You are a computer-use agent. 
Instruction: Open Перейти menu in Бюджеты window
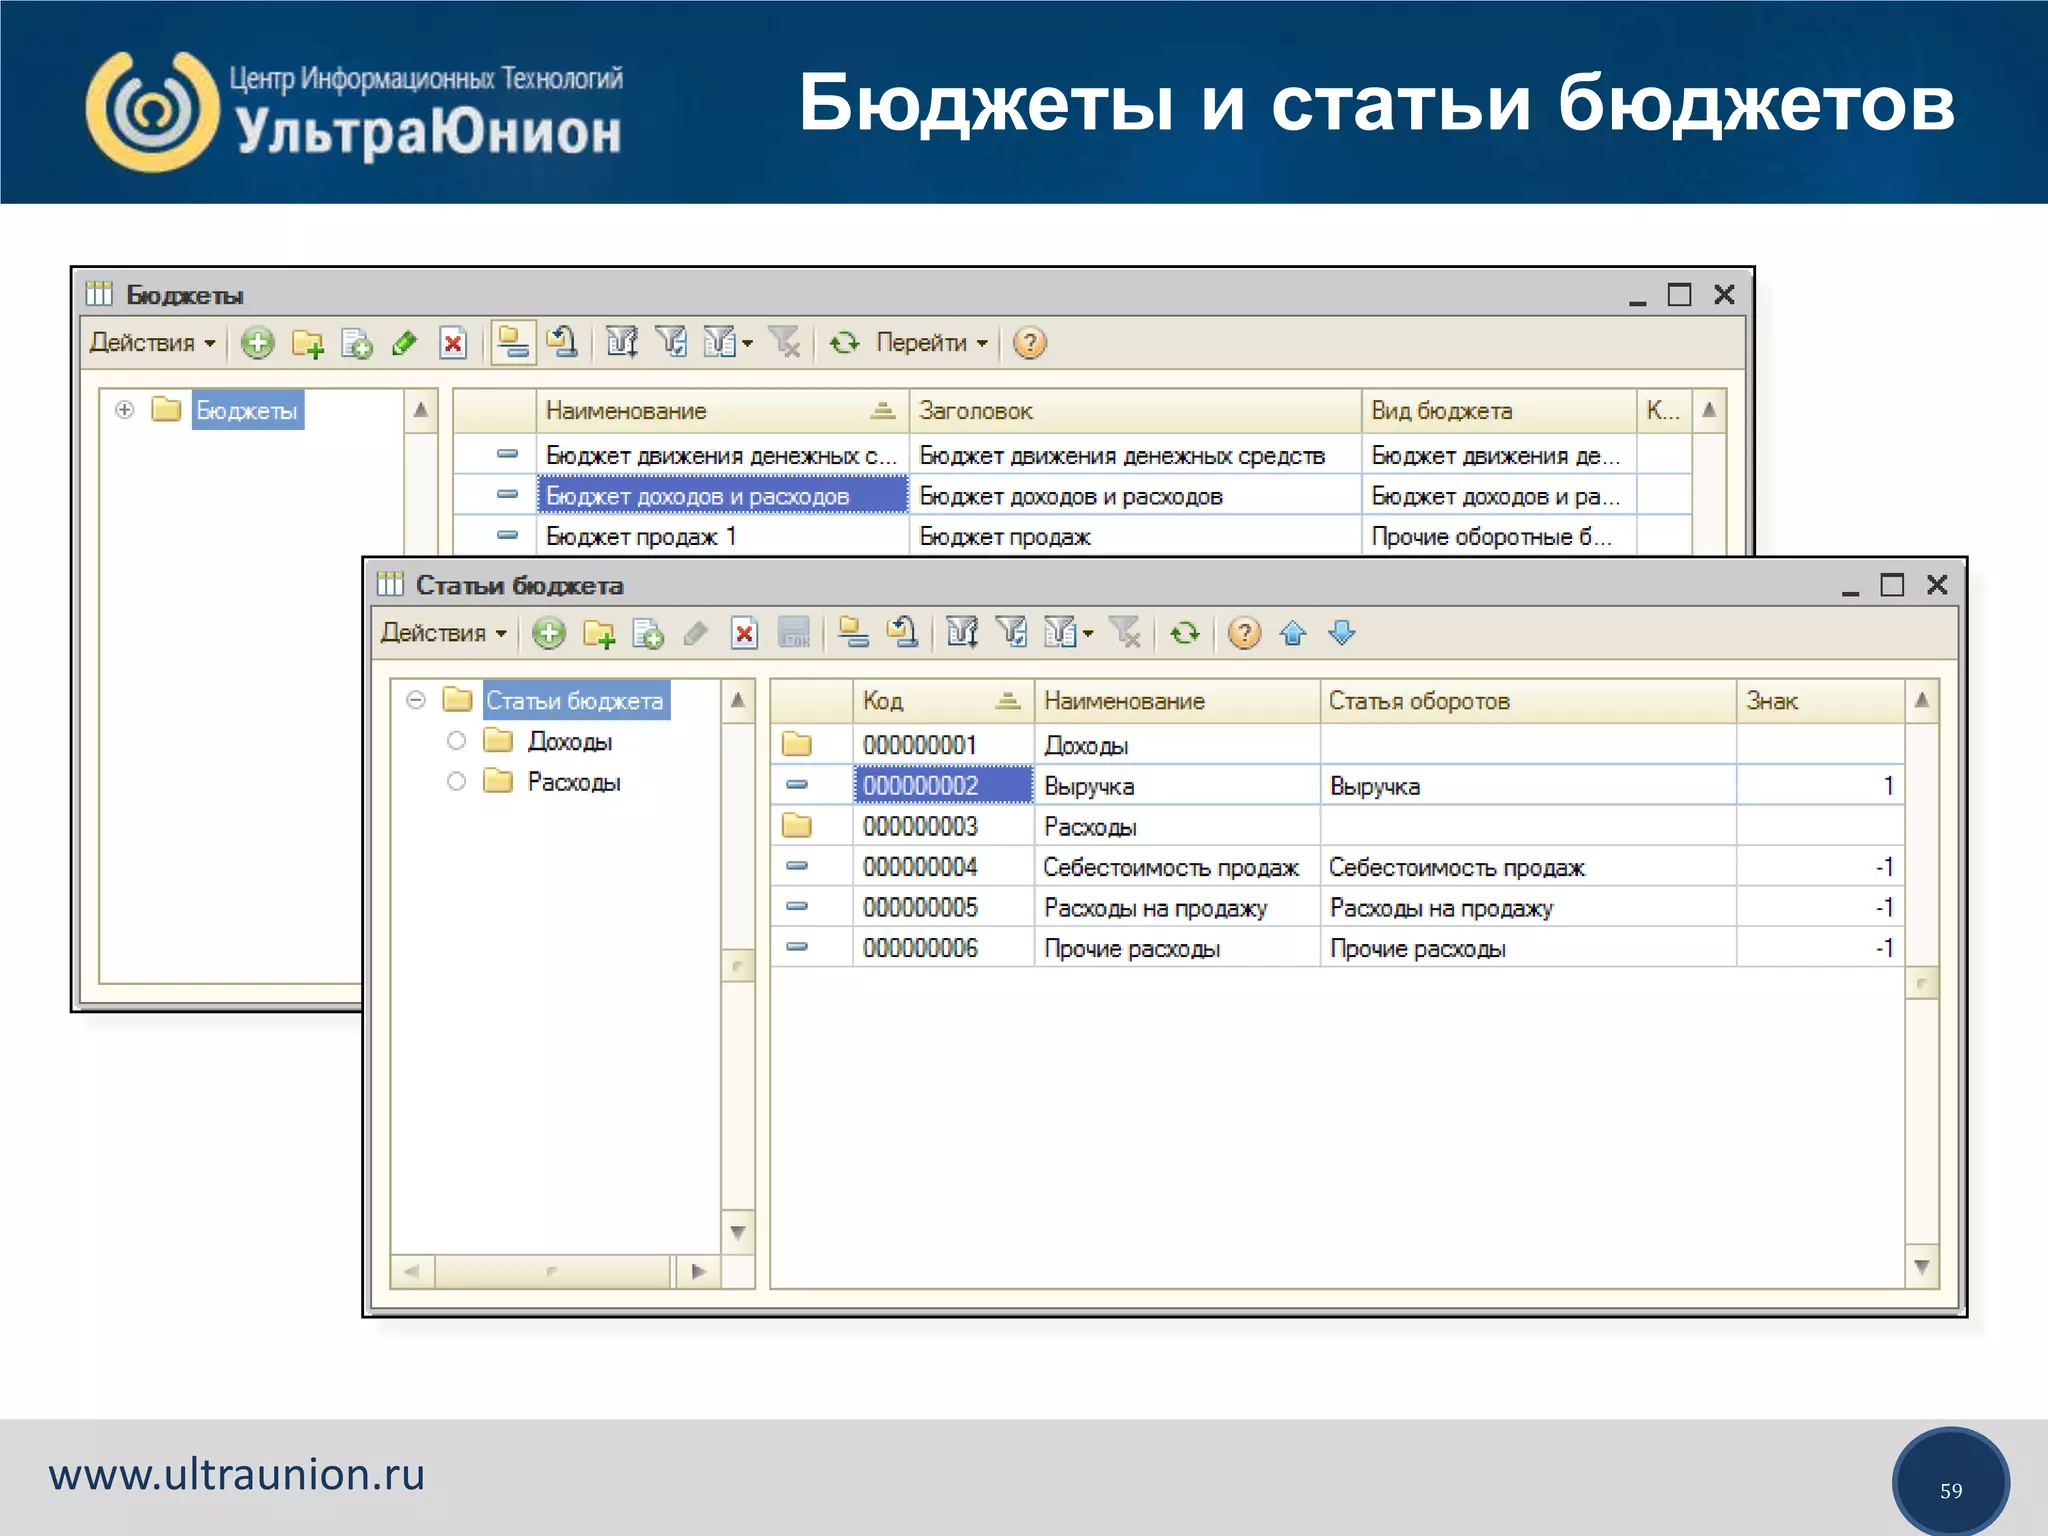click(x=932, y=343)
